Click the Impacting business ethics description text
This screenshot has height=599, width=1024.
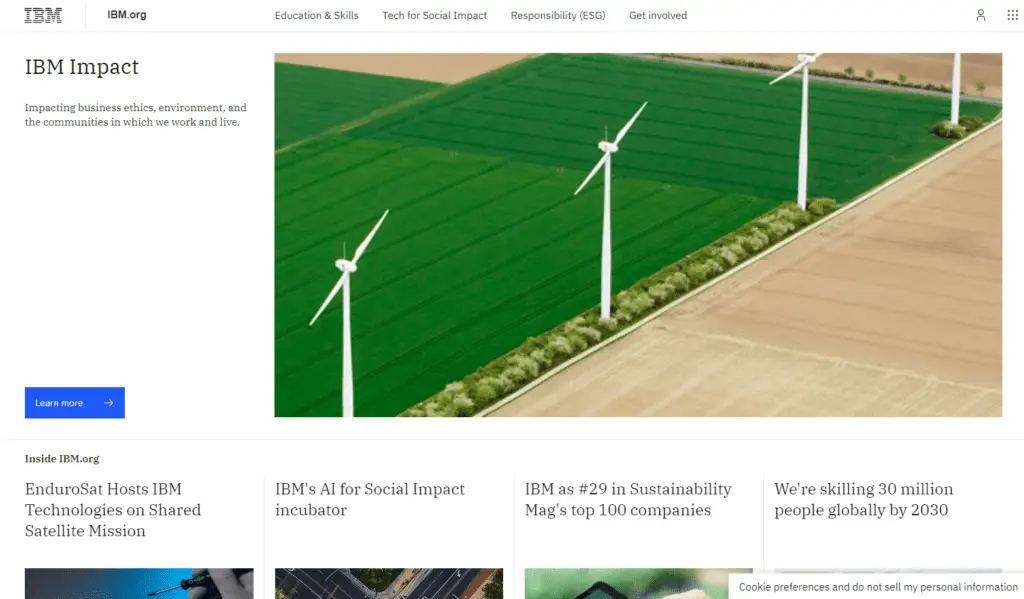coord(136,114)
